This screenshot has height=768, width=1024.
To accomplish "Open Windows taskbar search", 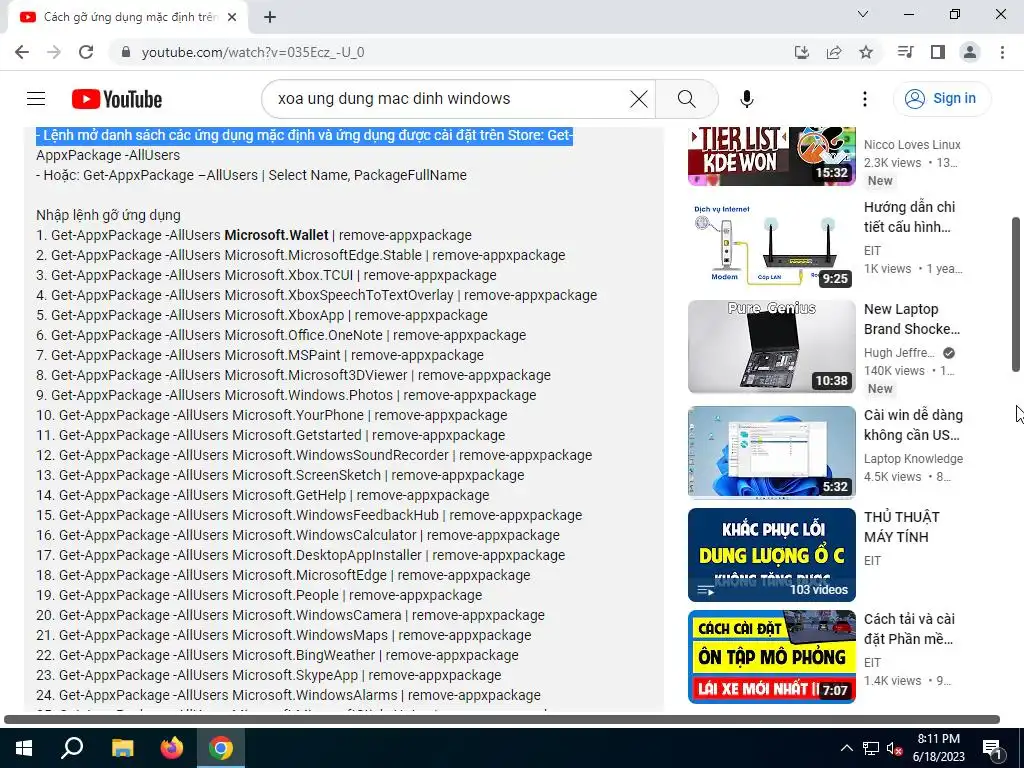I will [72, 748].
